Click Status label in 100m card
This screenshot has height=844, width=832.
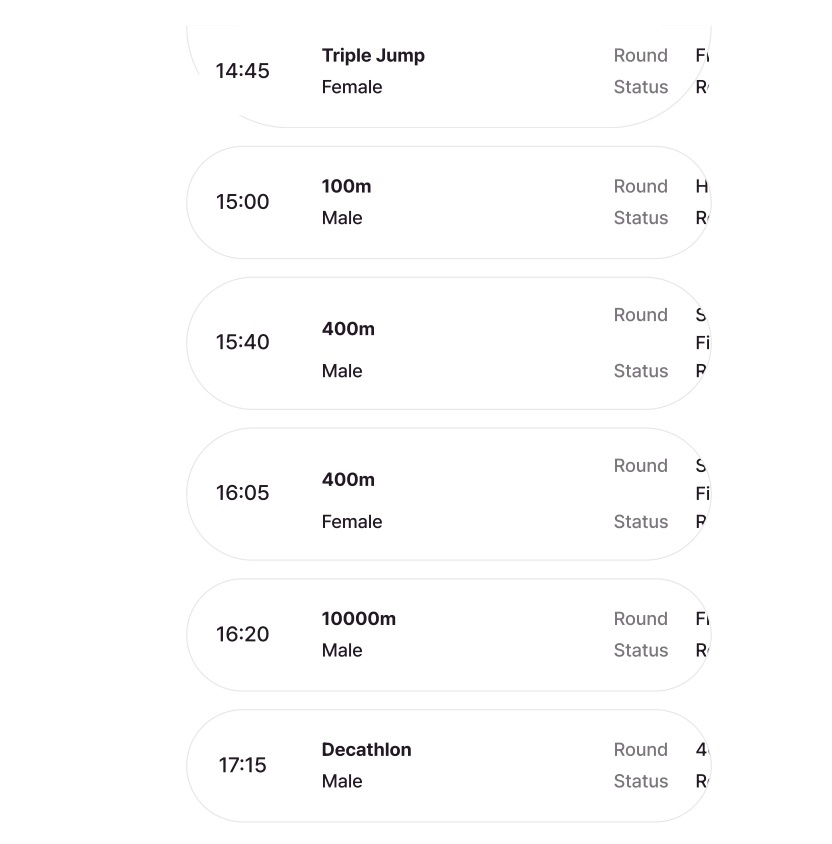[x=640, y=218]
